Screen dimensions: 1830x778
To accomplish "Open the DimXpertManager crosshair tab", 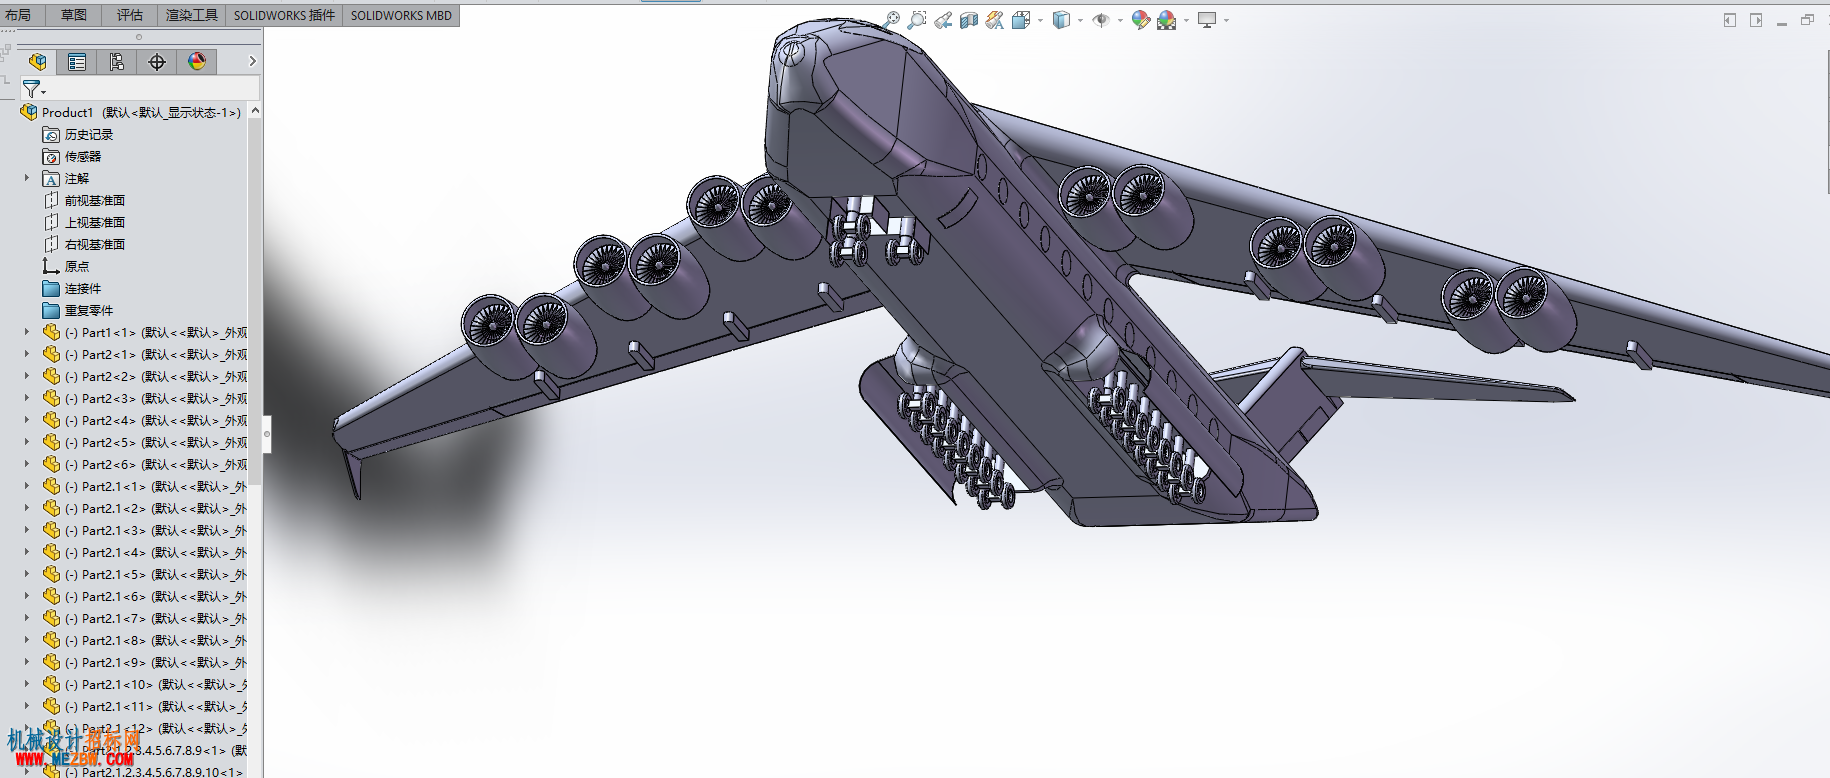I will coord(157,62).
